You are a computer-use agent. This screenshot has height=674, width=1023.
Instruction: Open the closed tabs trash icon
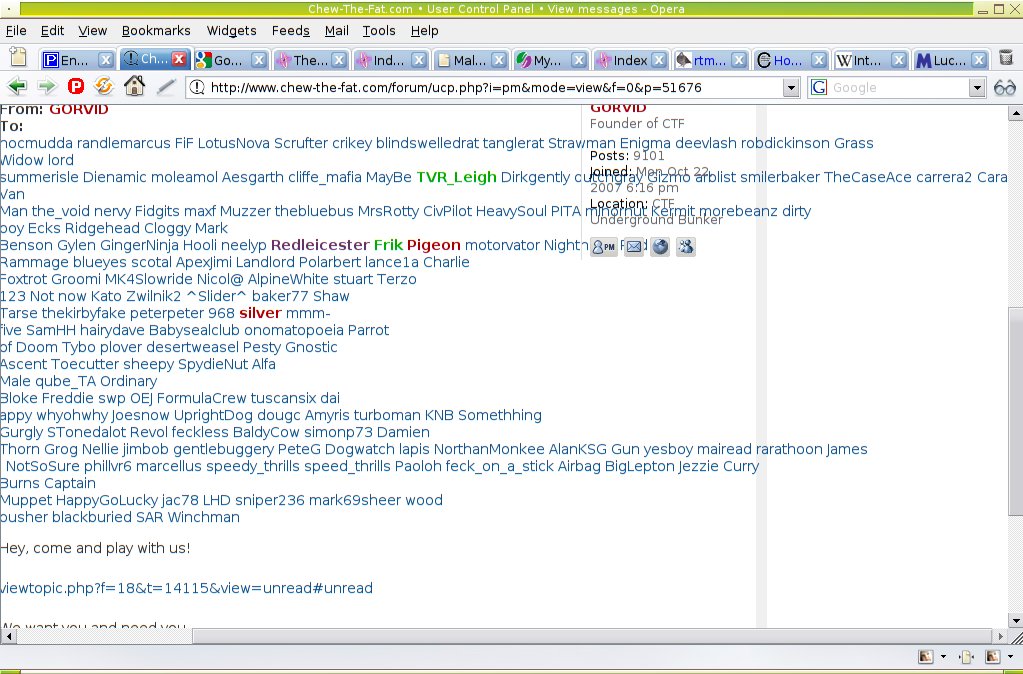pos(1005,58)
